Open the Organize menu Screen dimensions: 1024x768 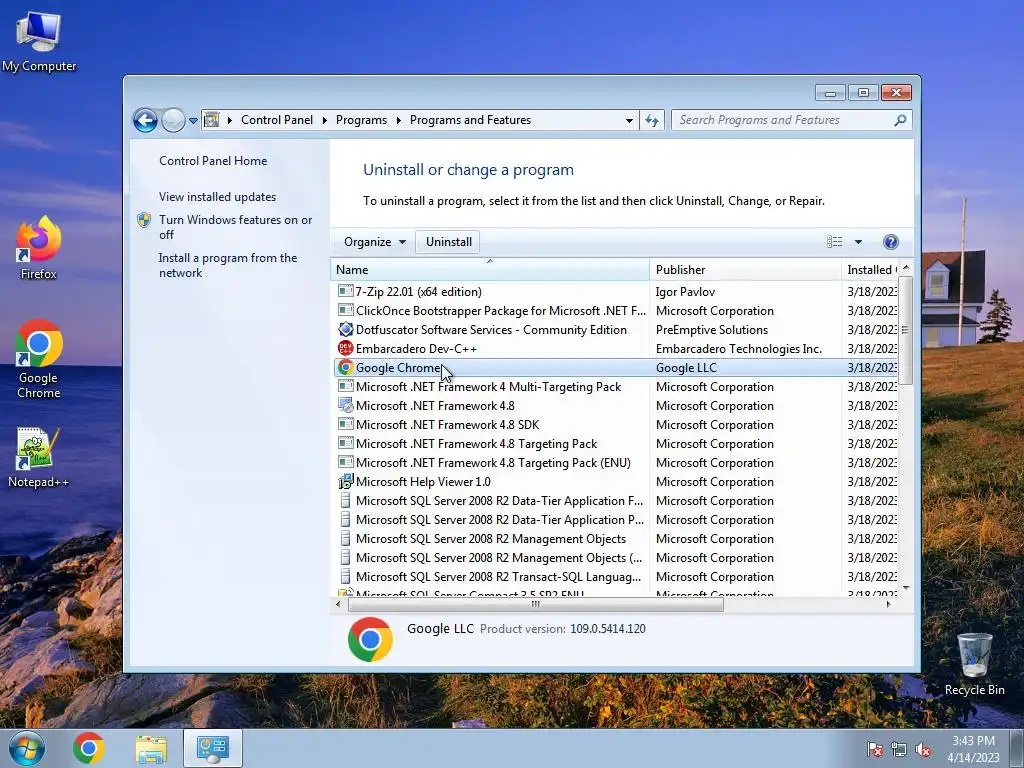(x=375, y=242)
